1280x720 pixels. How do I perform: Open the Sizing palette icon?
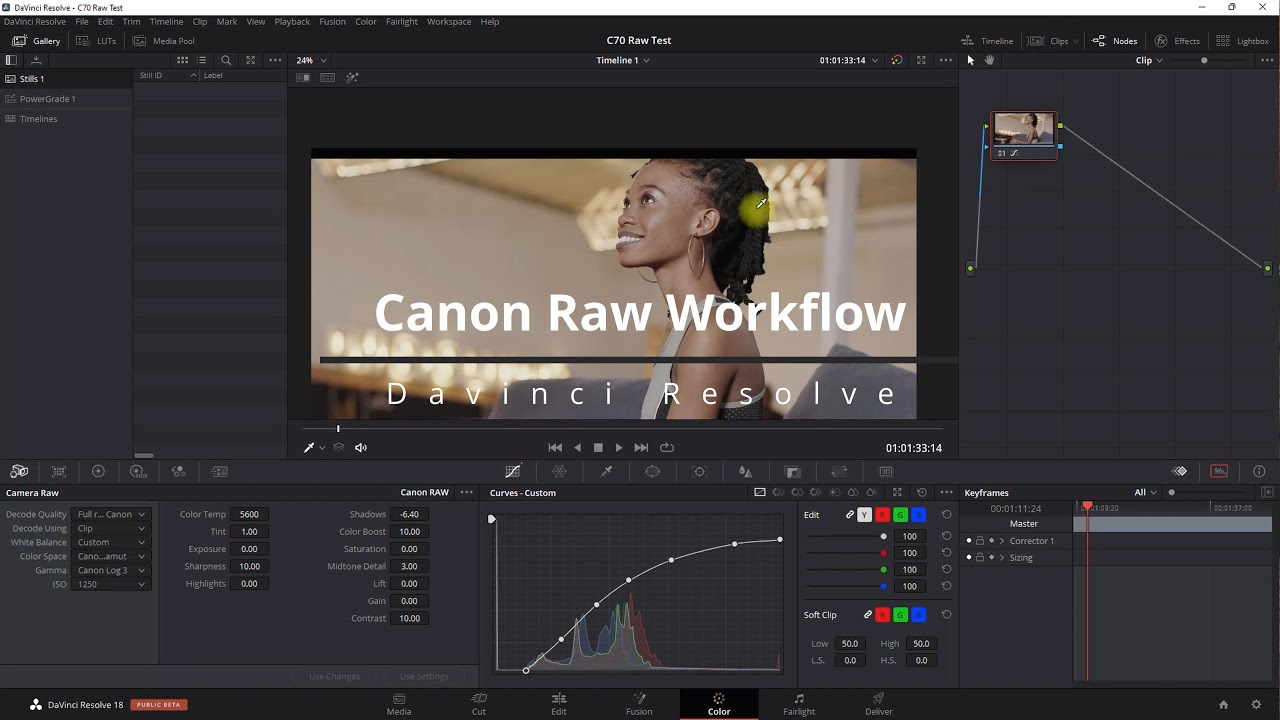click(839, 472)
